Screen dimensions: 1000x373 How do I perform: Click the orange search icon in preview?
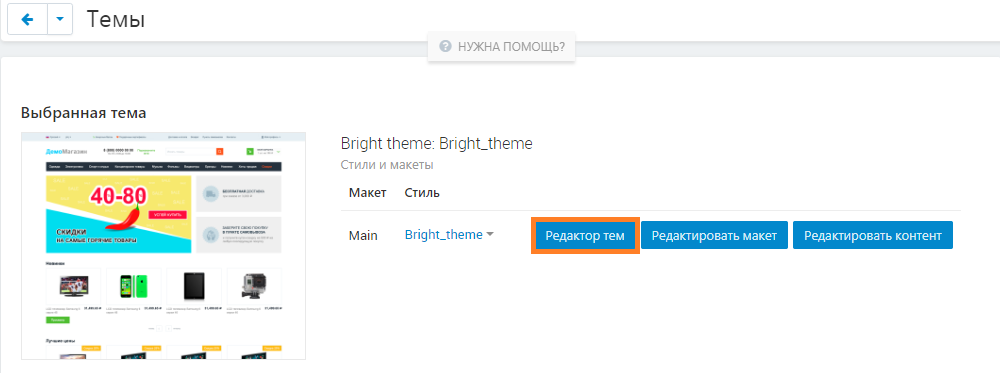219,152
